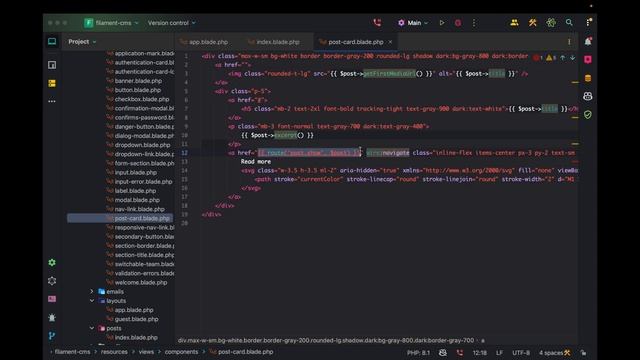
Task: Open the Version control dropdown
Action: [x=171, y=23]
